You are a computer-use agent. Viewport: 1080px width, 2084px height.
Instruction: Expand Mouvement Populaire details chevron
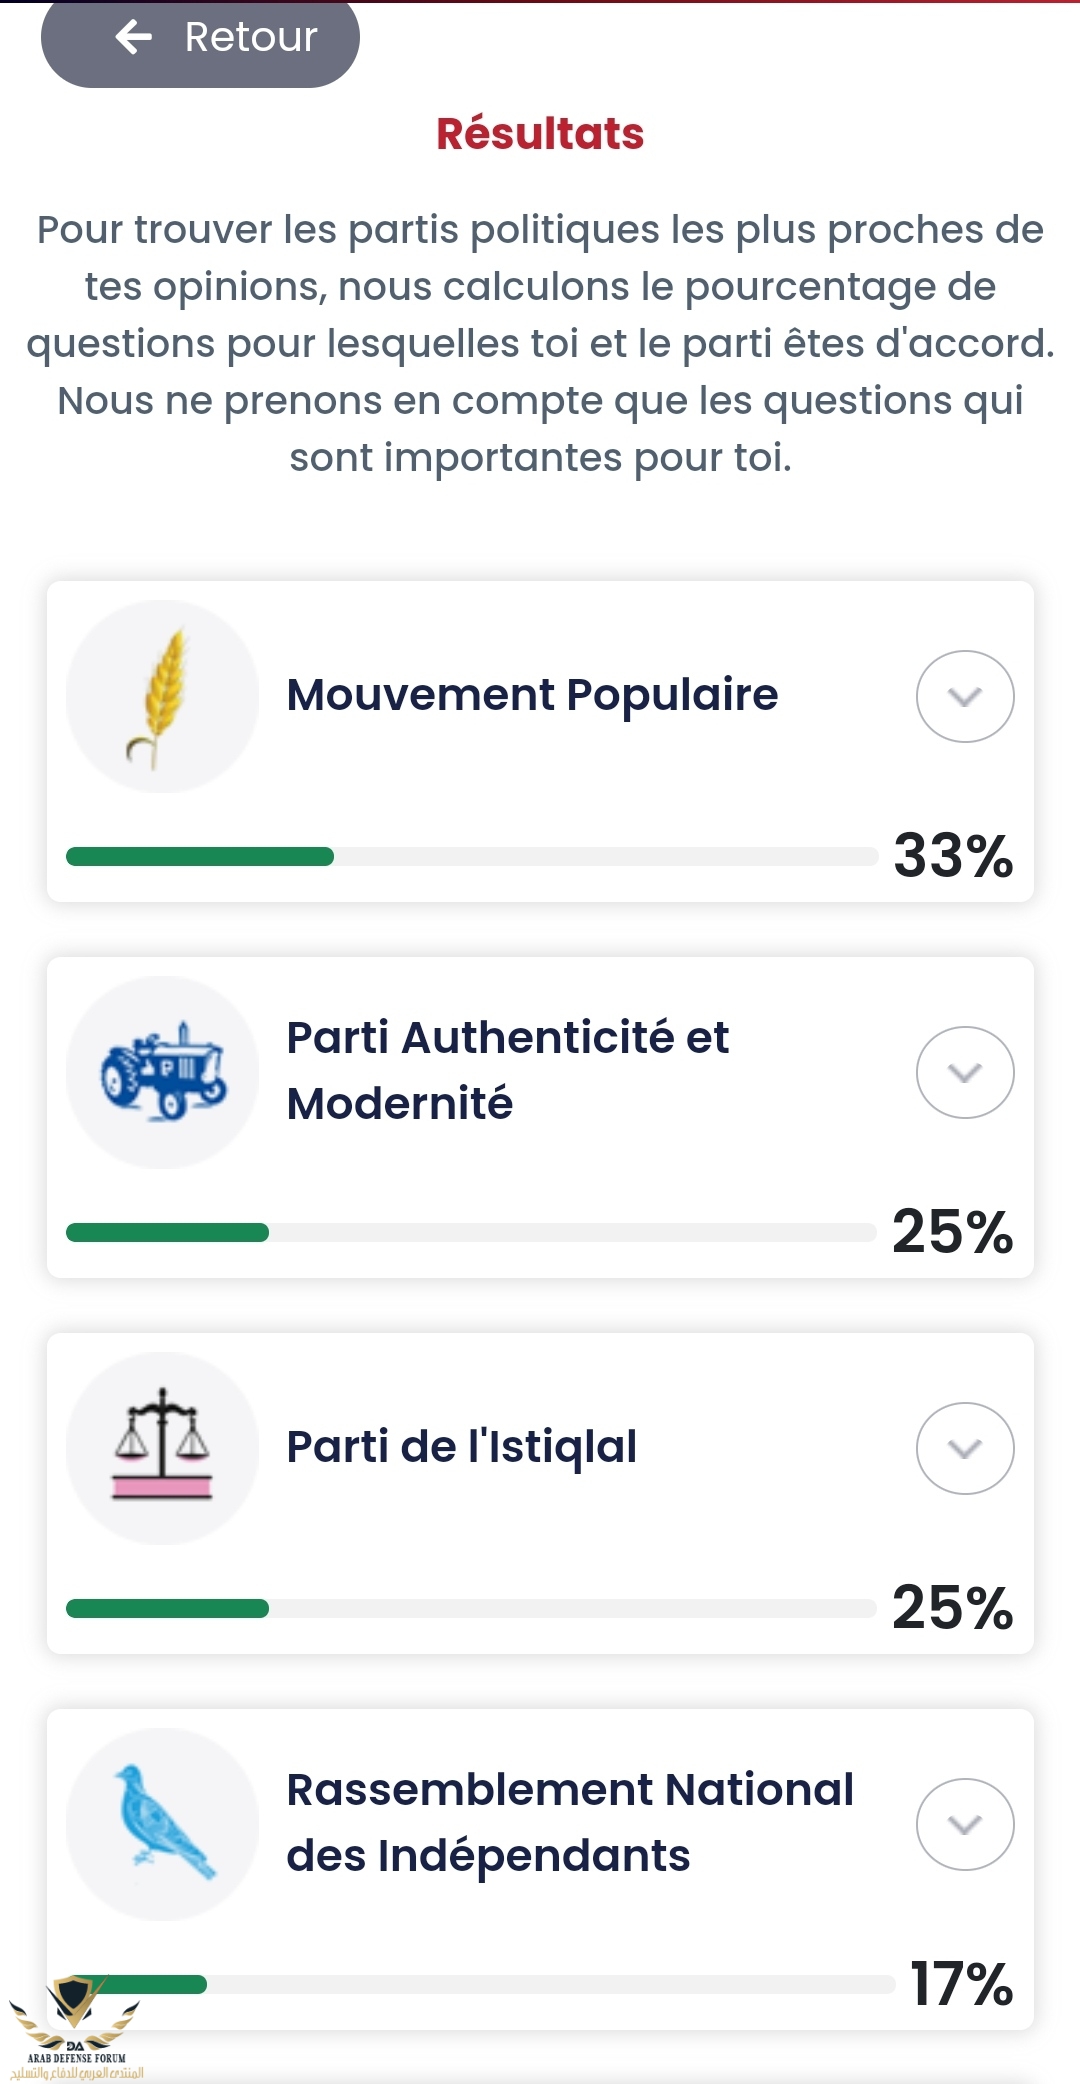point(965,697)
